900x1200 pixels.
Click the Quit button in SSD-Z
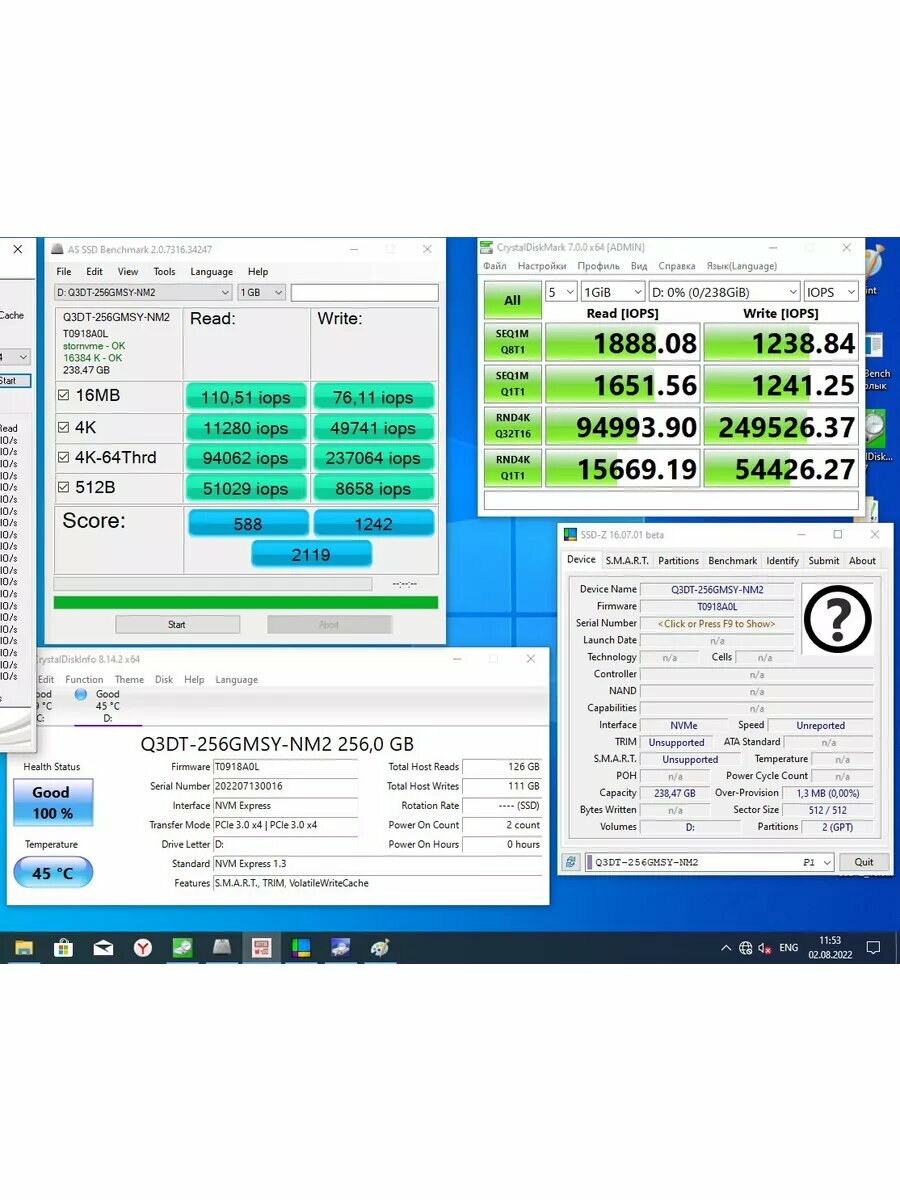pyautogui.click(x=864, y=862)
